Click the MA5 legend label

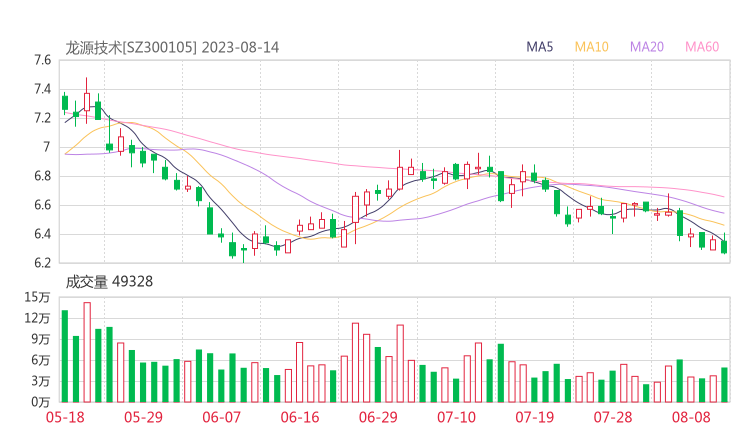(539, 47)
